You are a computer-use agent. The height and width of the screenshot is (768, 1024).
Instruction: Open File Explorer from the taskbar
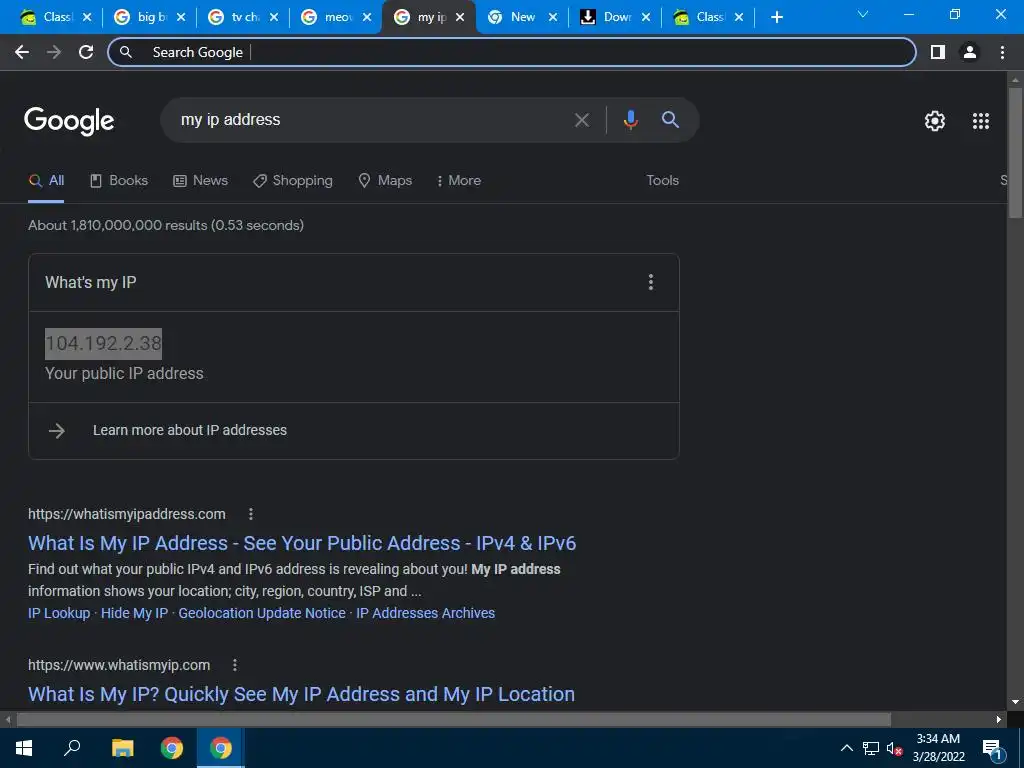pyautogui.click(x=122, y=748)
